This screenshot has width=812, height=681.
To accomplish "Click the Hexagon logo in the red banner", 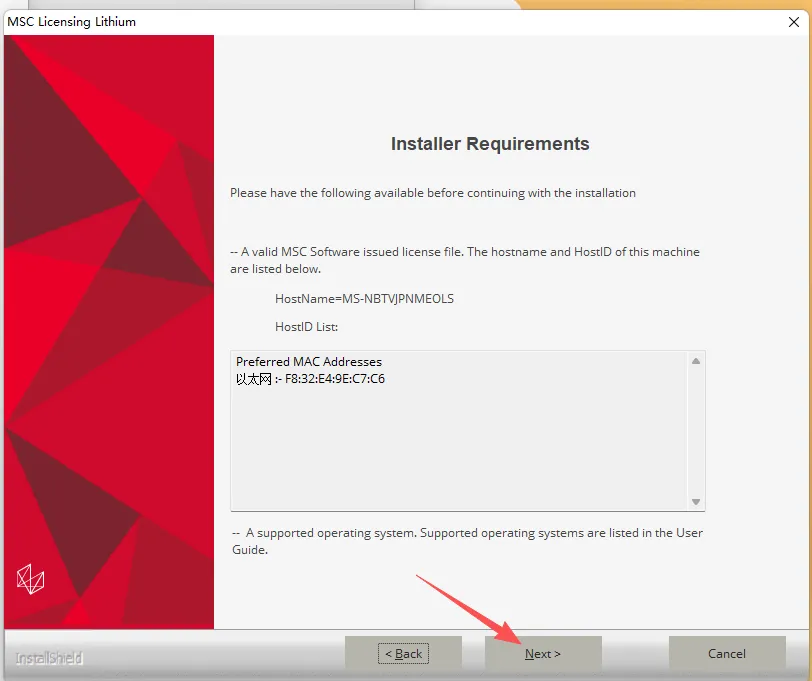I will pos(31,579).
